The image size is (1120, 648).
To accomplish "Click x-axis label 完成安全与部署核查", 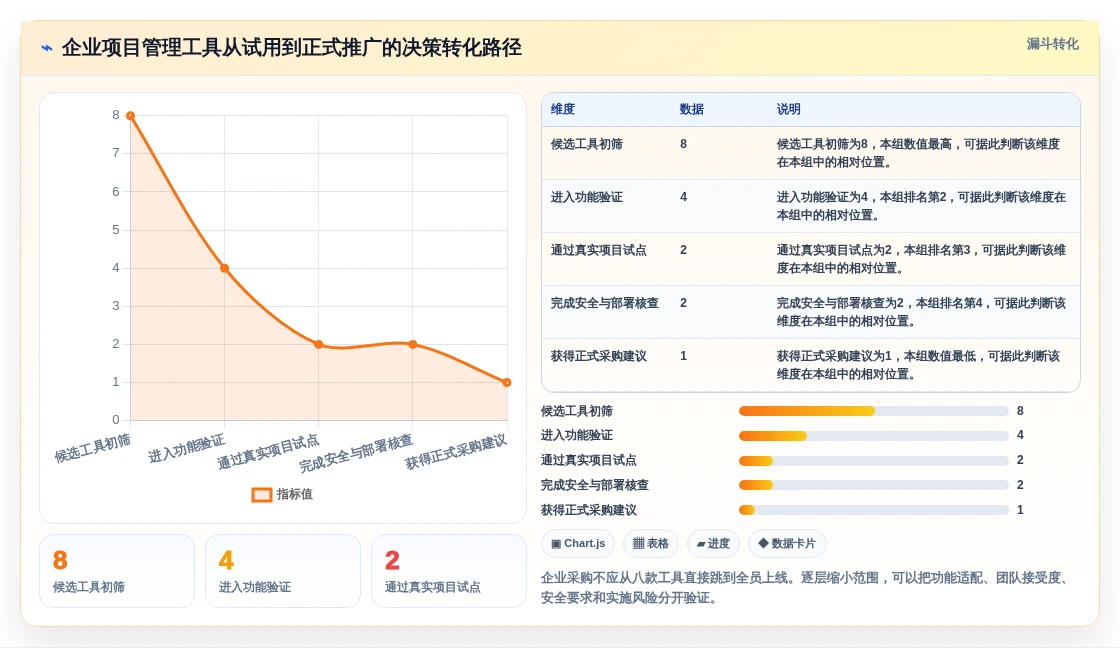I will pyautogui.click(x=356, y=454).
